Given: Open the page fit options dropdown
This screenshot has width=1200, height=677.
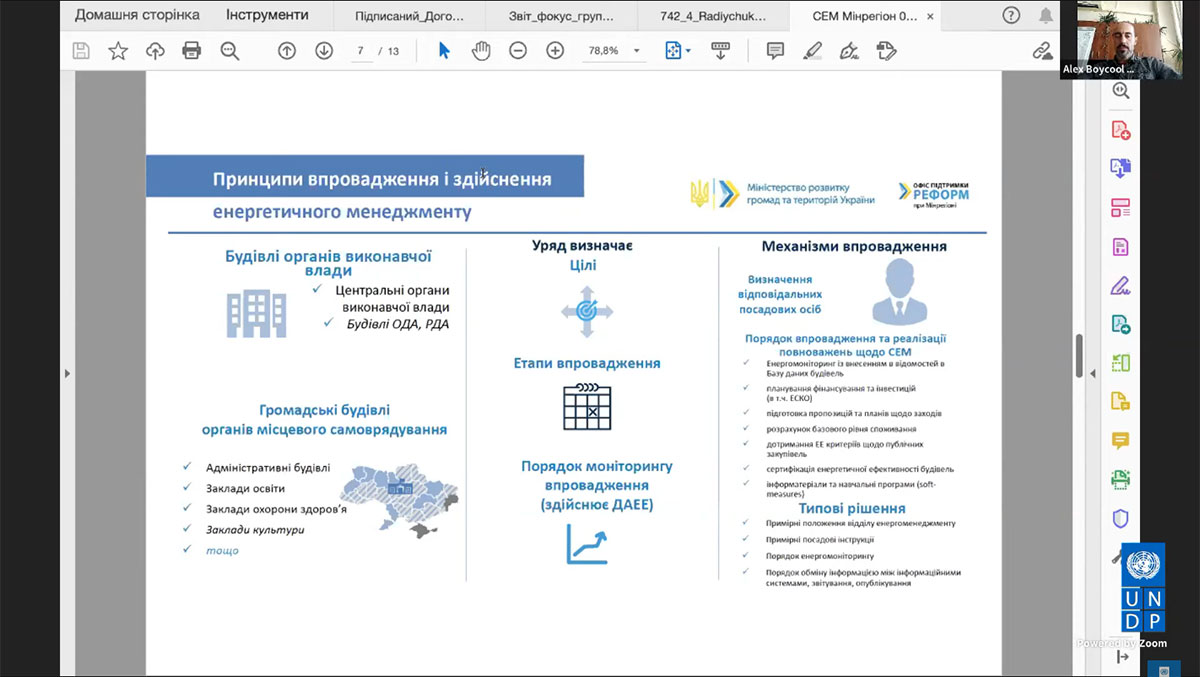Looking at the screenshot, I should [x=679, y=51].
